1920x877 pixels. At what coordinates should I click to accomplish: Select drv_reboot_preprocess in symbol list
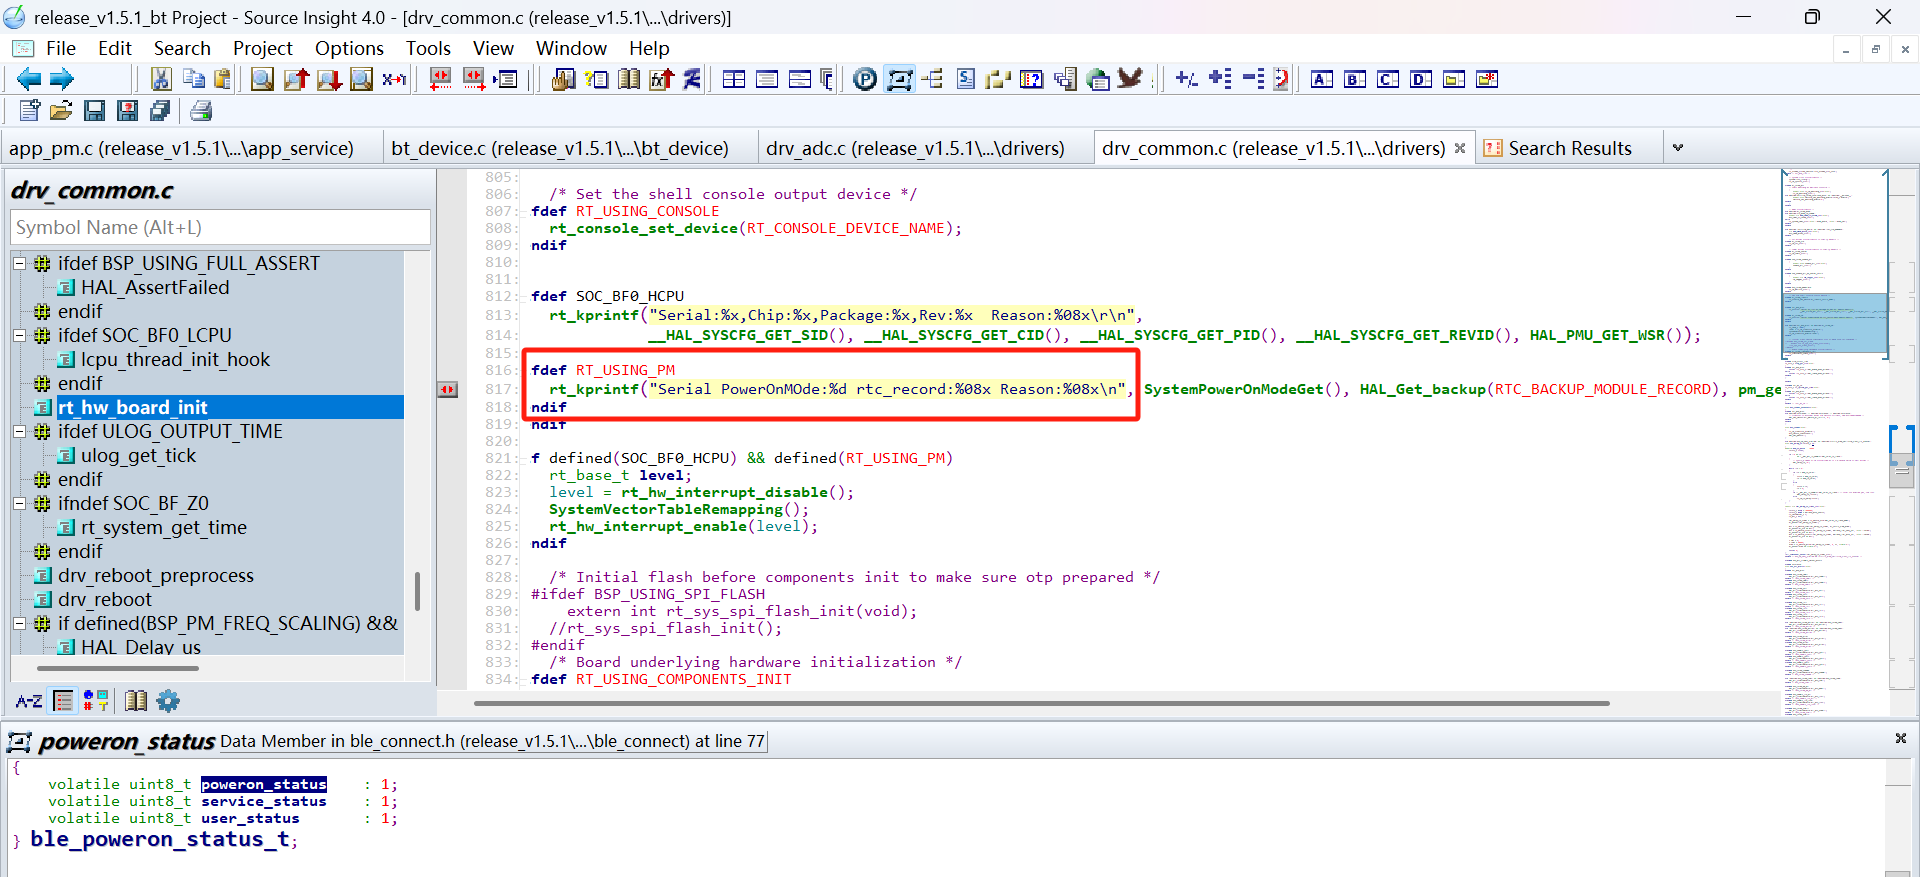156,575
